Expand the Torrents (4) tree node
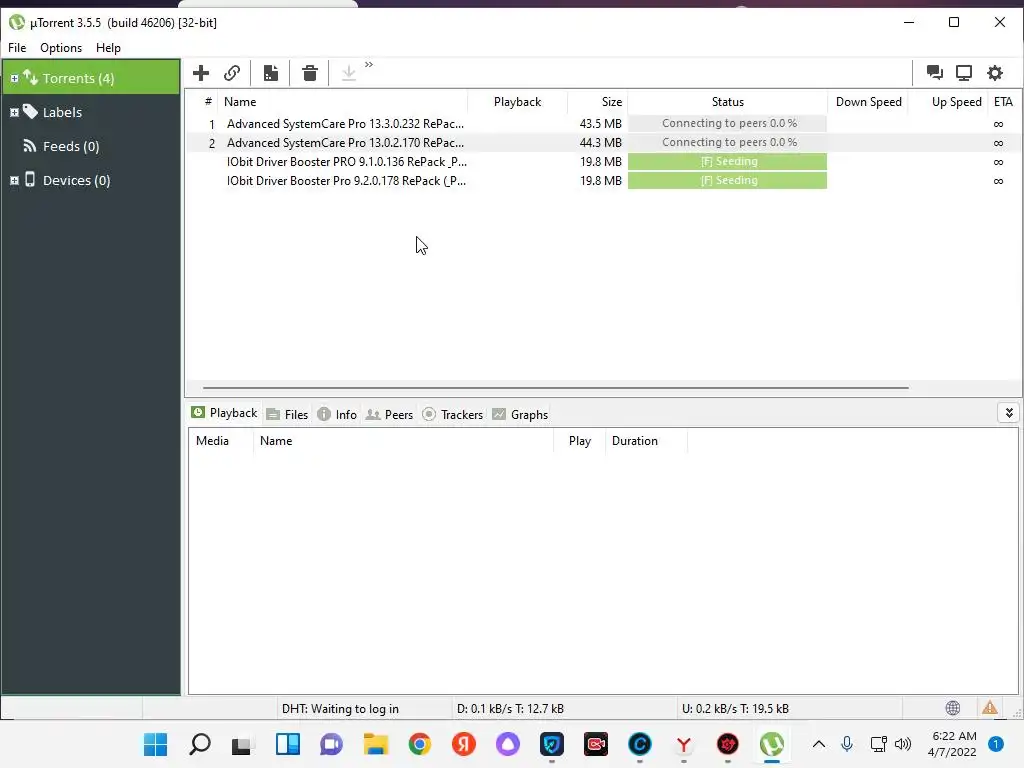Image resolution: width=1024 pixels, height=768 pixels. point(14,78)
